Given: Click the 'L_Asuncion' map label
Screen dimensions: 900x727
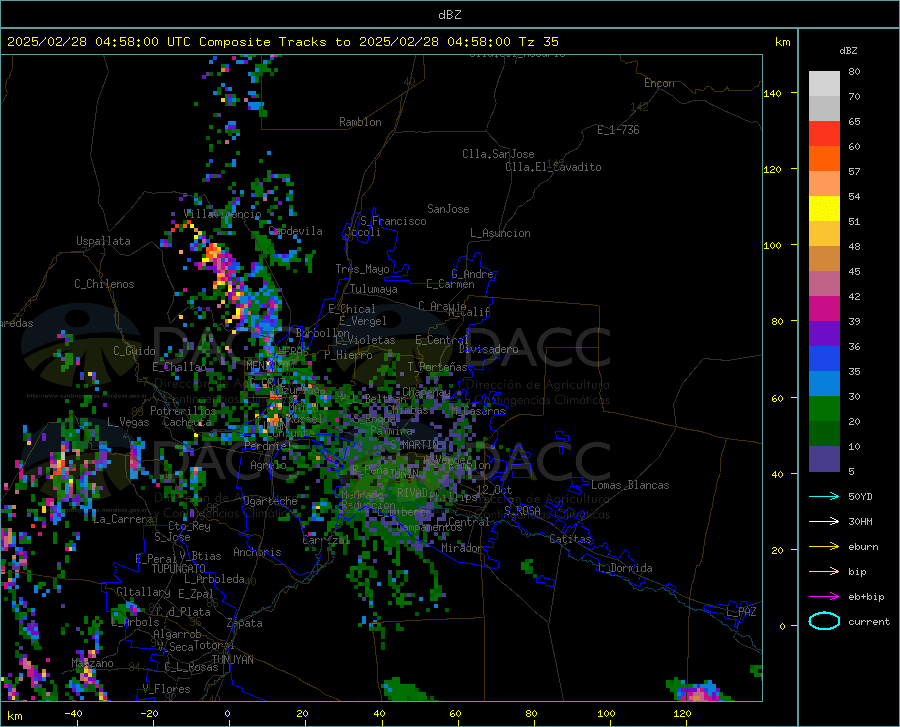Looking at the screenshot, I should coord(500,233).
